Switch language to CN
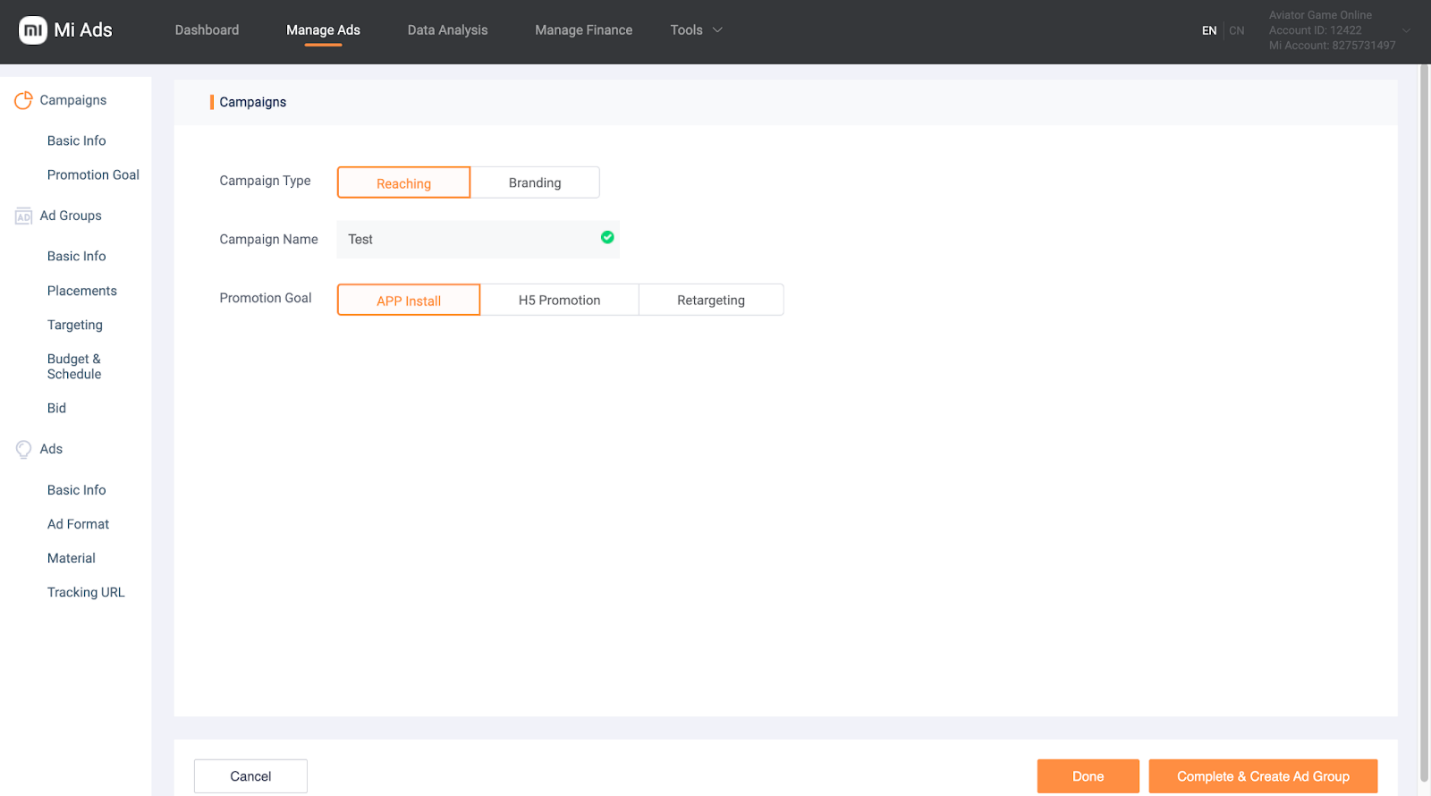The height and width of the screenshot is (796, 1431). pyautogui.click(x=1237, y=31)
